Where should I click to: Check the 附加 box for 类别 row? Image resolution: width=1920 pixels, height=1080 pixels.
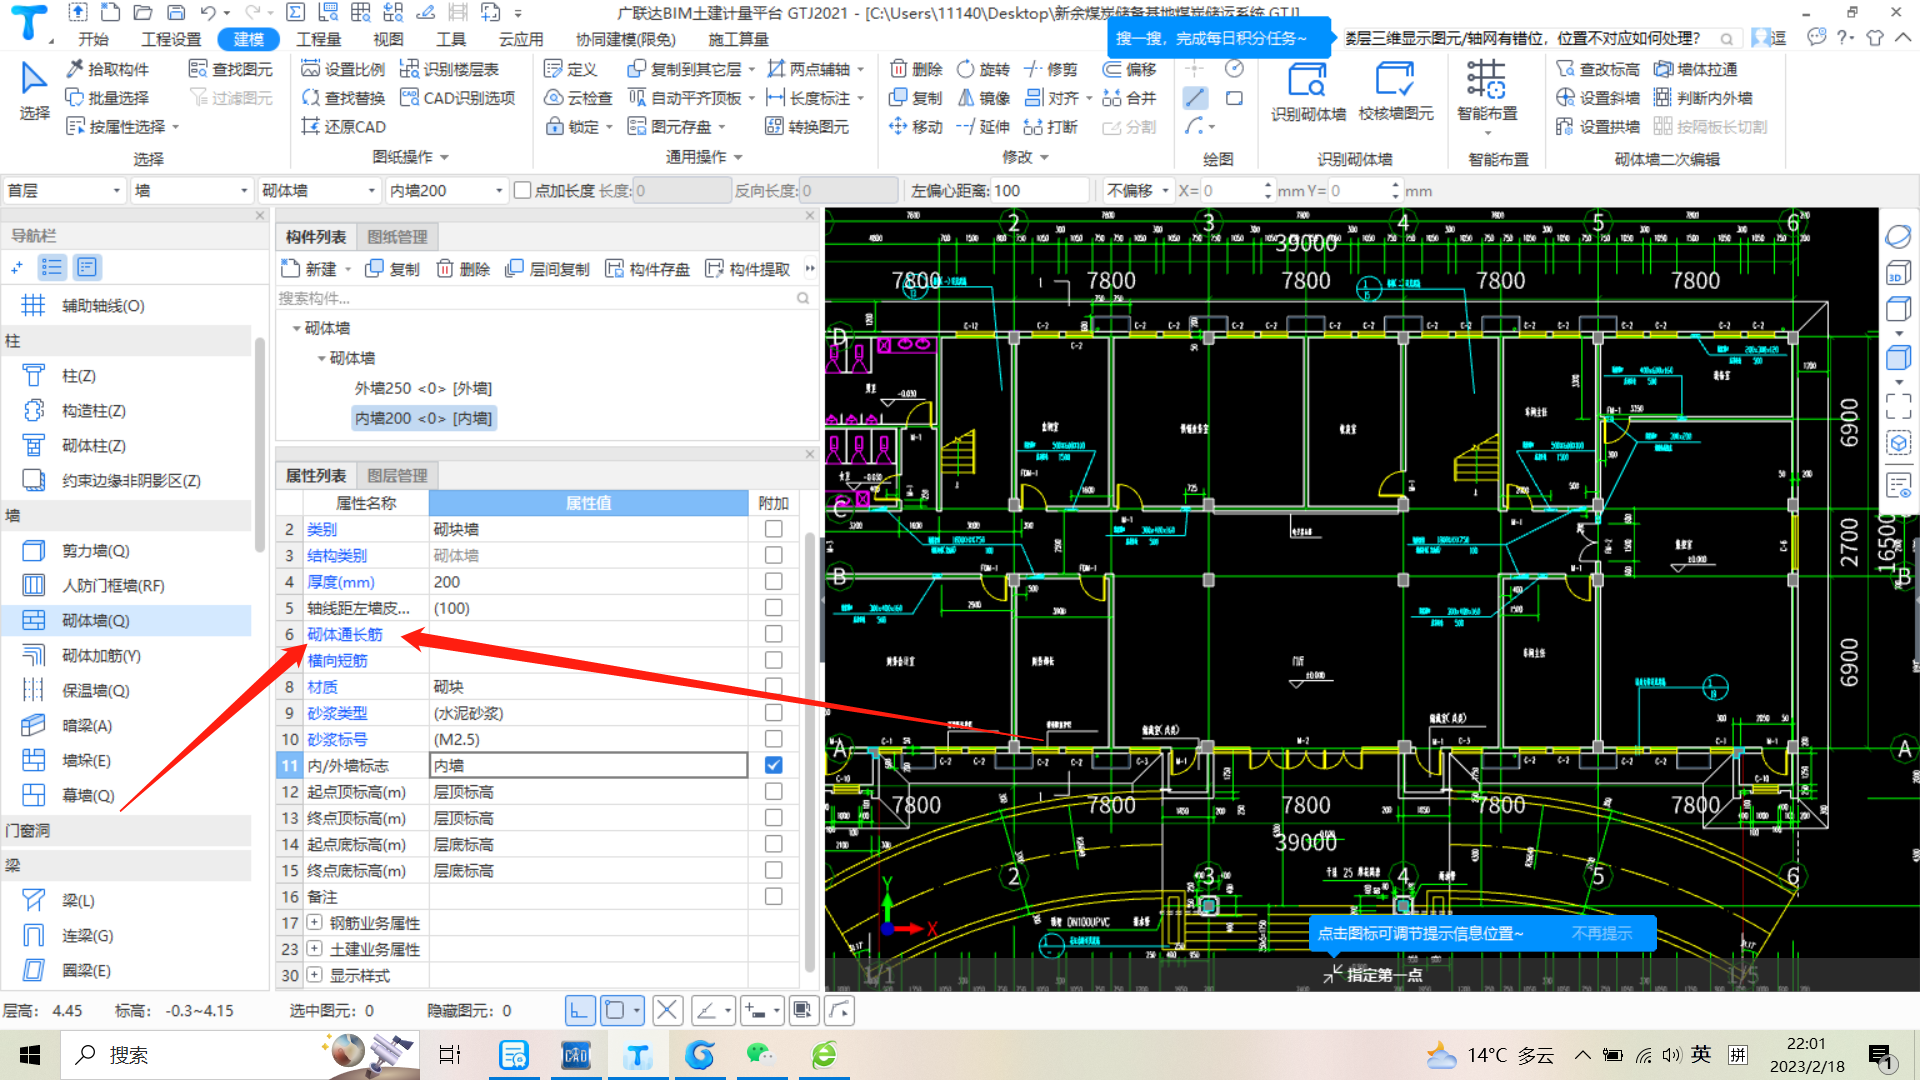tap(773, 529)
